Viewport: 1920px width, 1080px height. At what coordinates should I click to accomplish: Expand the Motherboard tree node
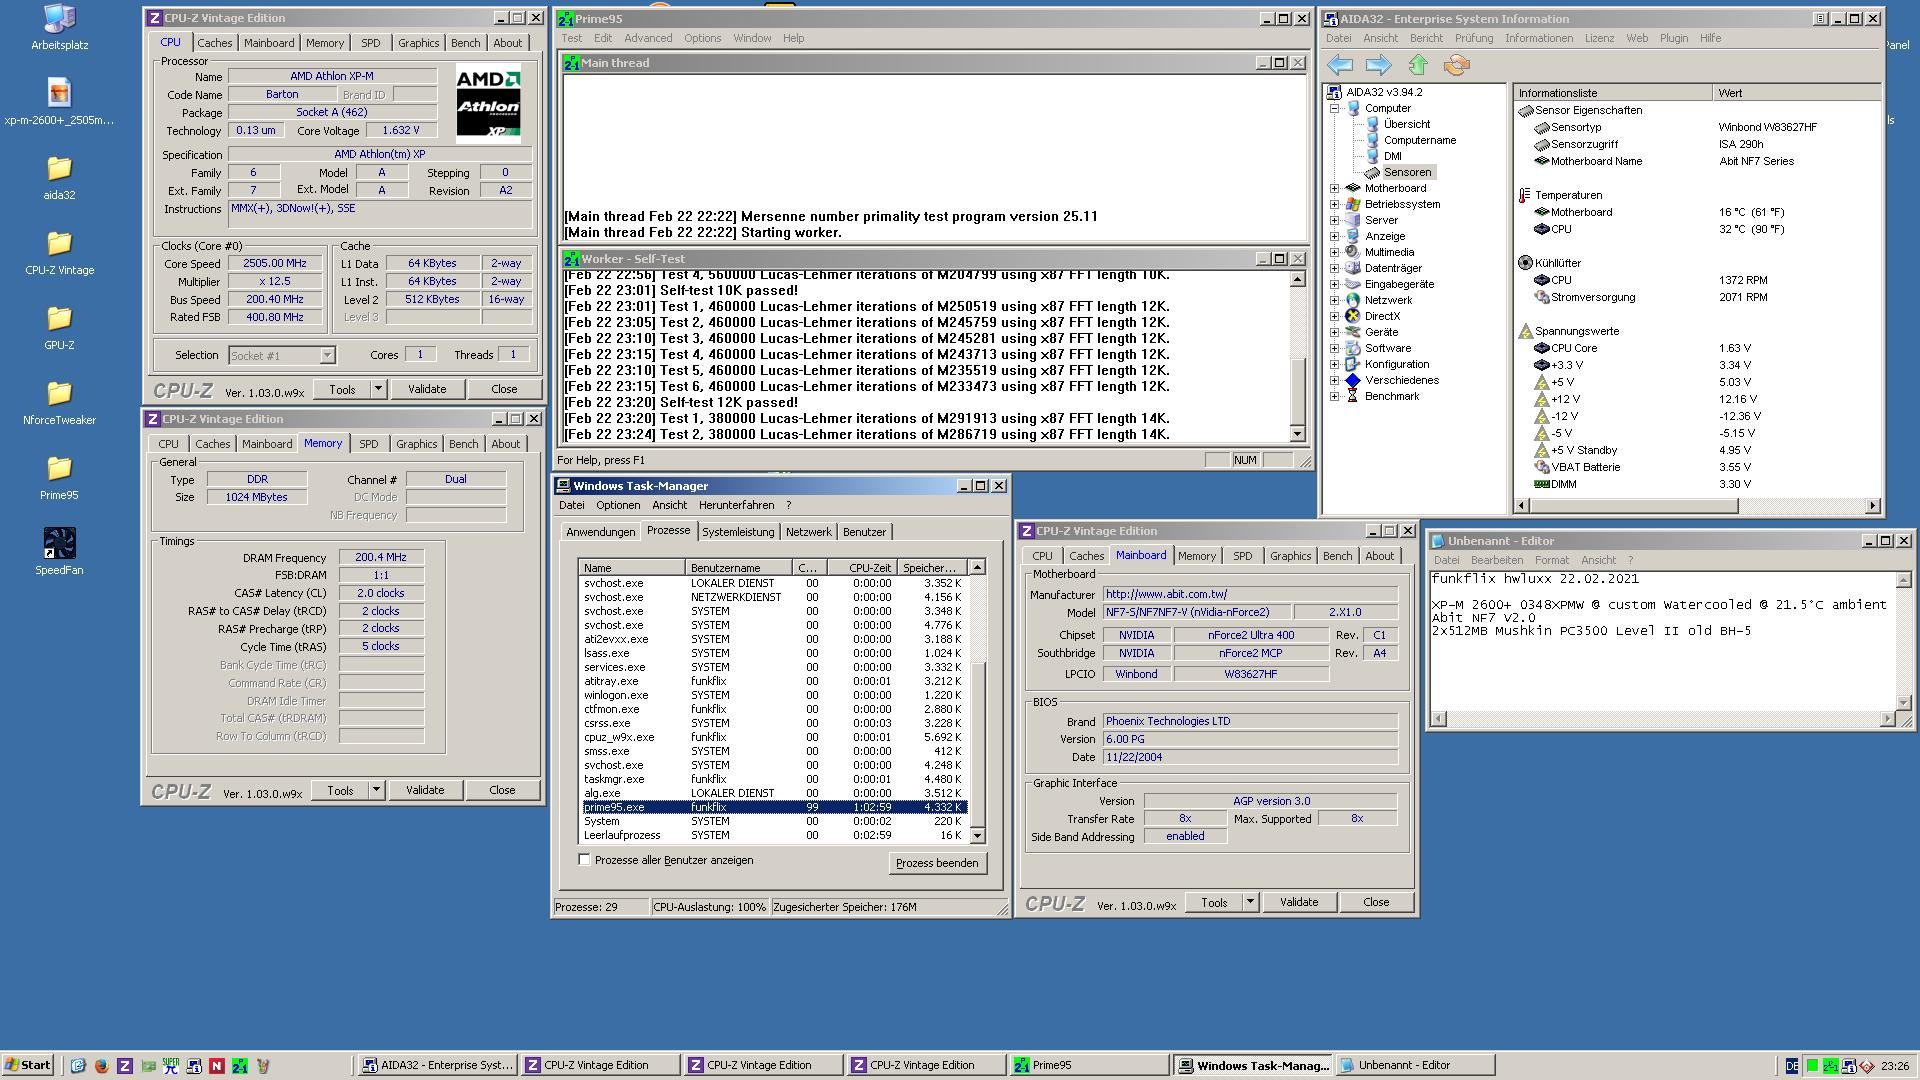pyautogui.click(x=1334, y=188)
